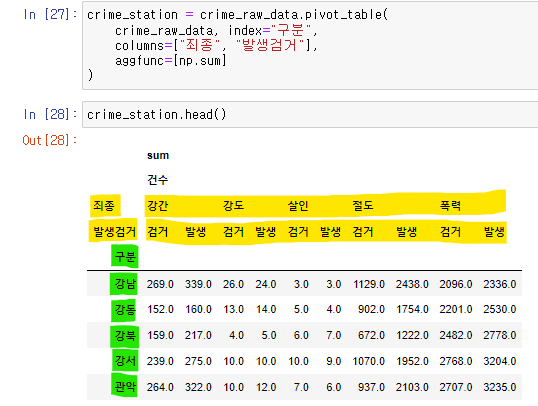Click the In [27] prompt label
This screenshot has width=538, height=406.
(x=50, y=14)
